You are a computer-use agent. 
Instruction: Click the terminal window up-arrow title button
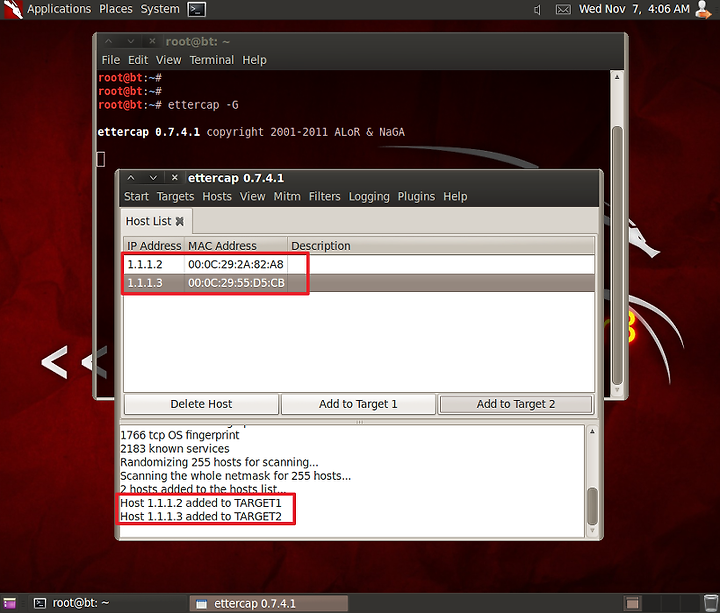click(x=108, y=41)
